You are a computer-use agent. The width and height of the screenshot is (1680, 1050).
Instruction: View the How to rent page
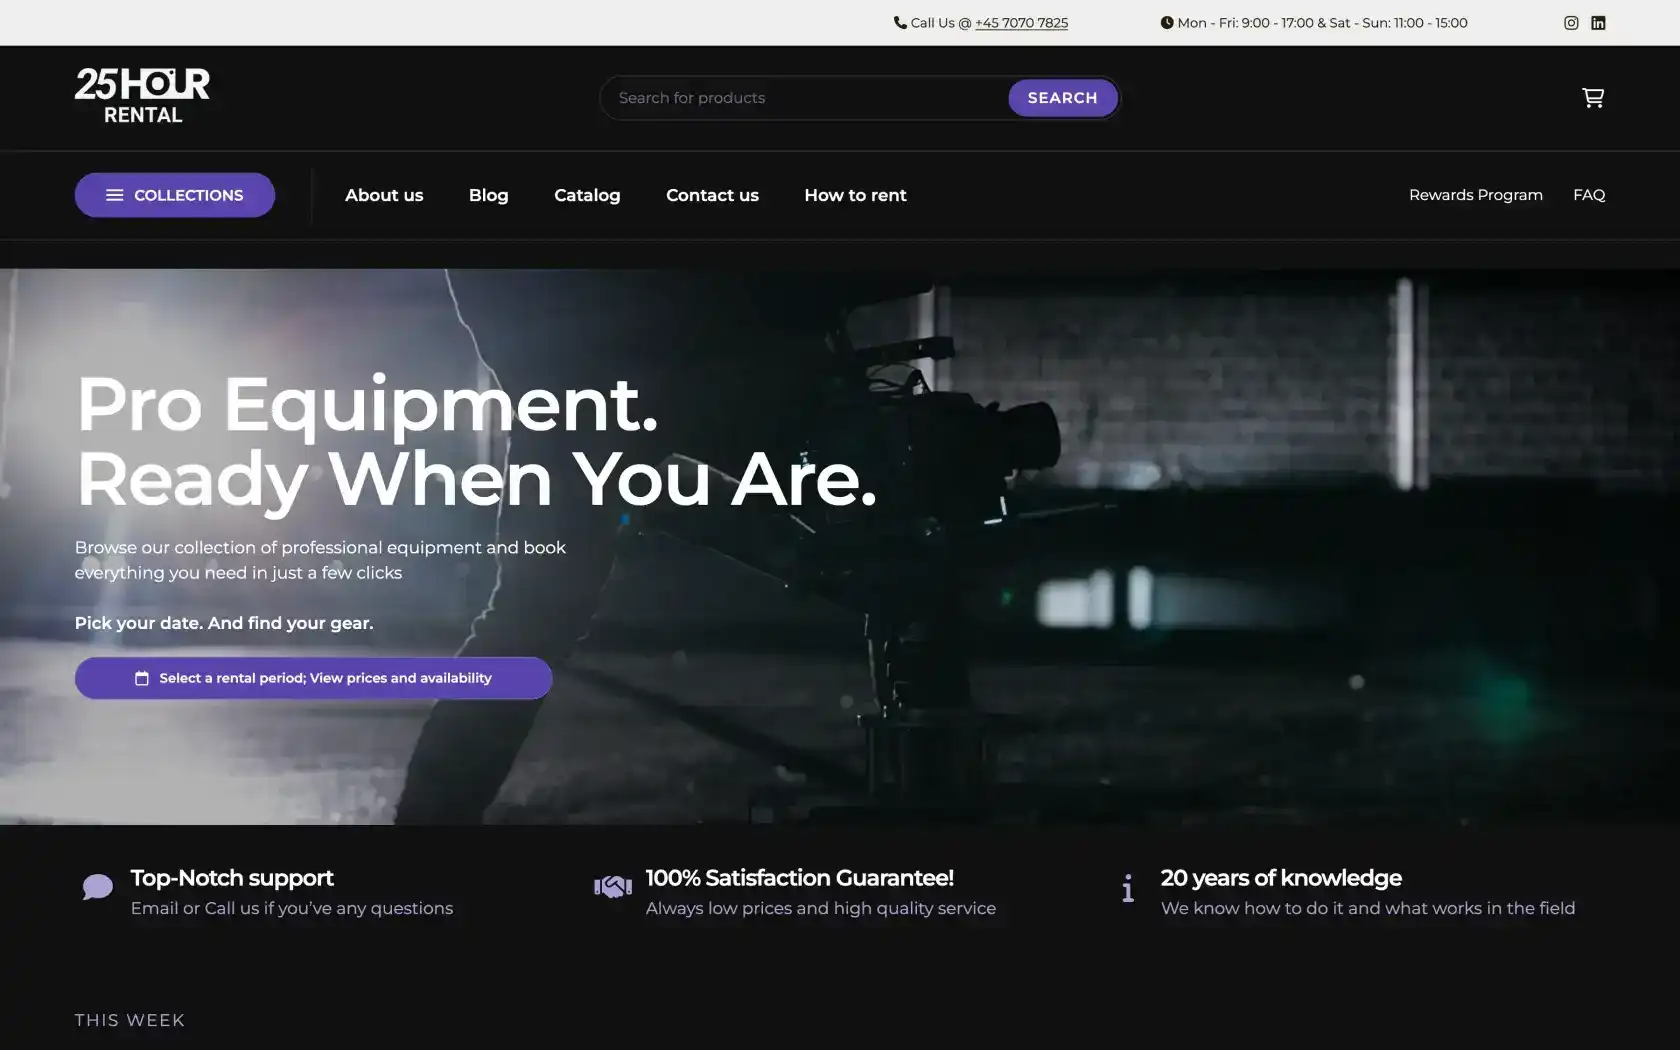tap(855, 195)
